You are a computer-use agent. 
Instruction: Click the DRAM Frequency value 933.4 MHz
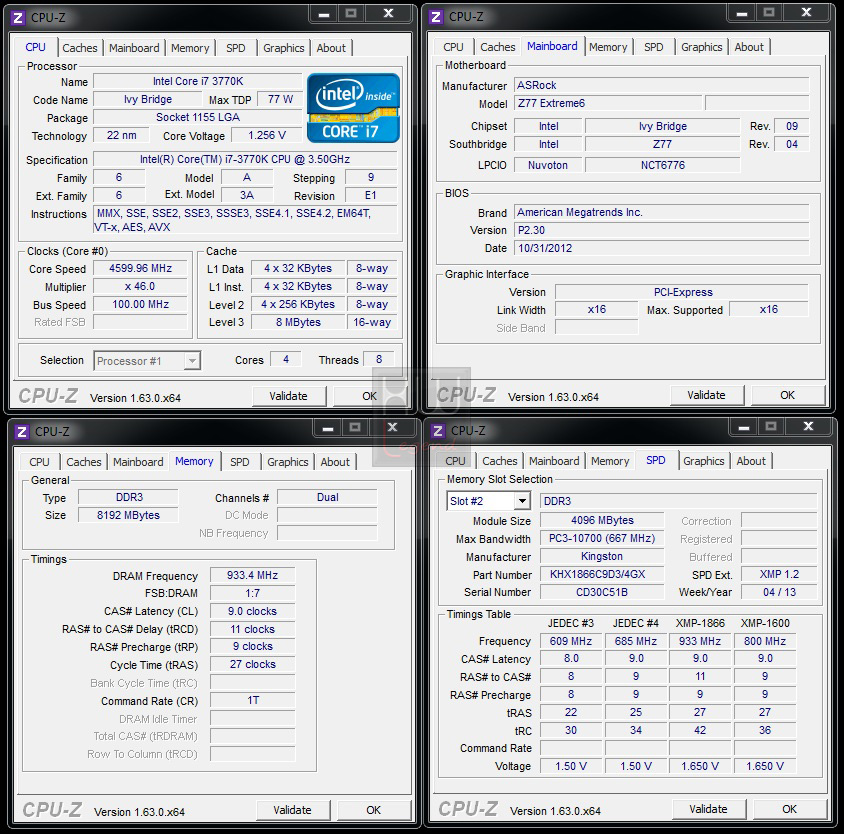252,576
